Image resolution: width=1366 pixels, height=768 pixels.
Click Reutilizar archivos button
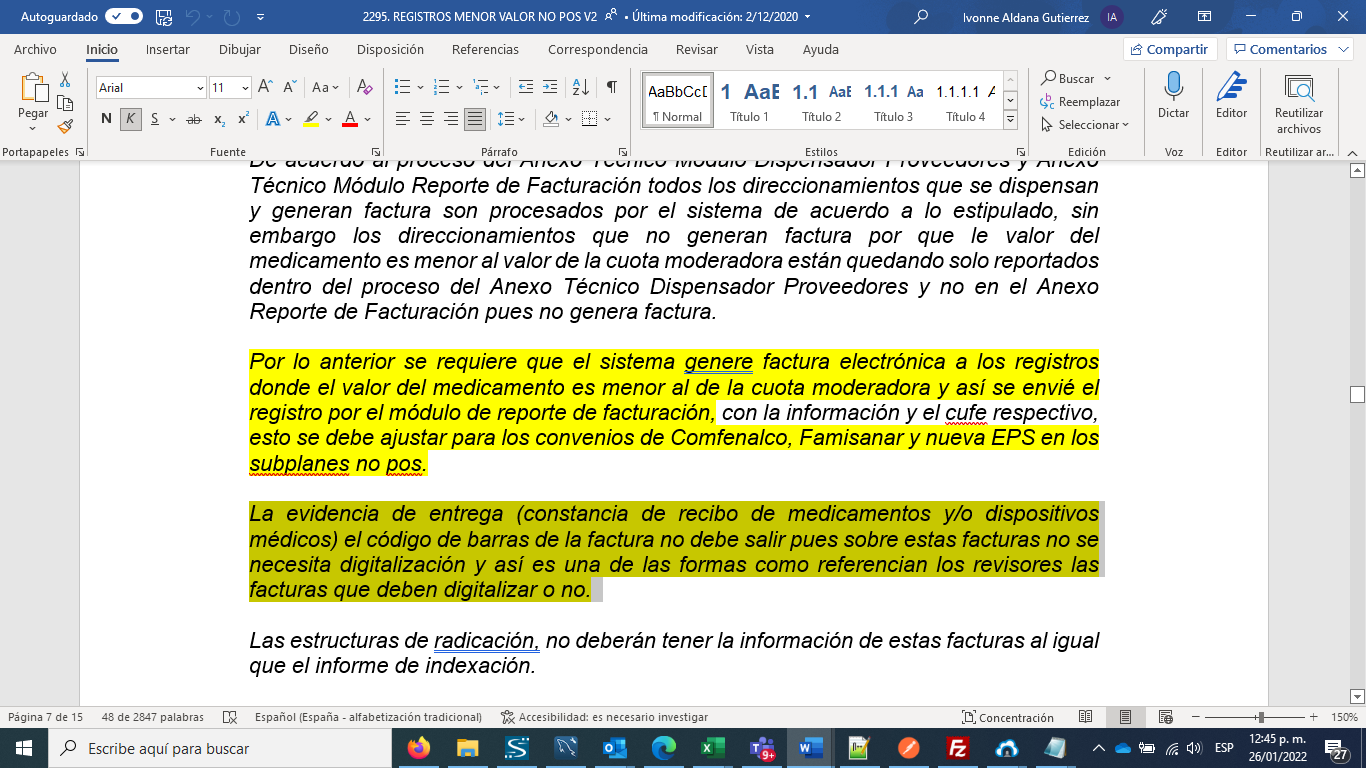pos(1299,104)
